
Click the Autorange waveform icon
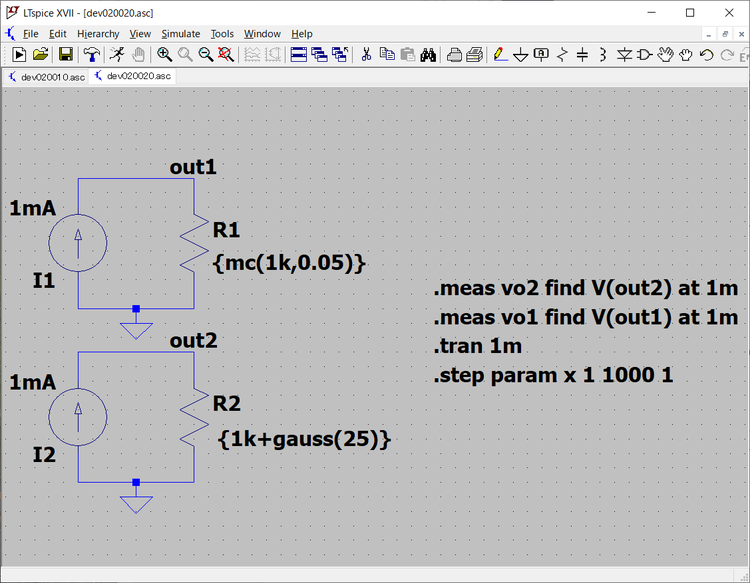[252, 55]
